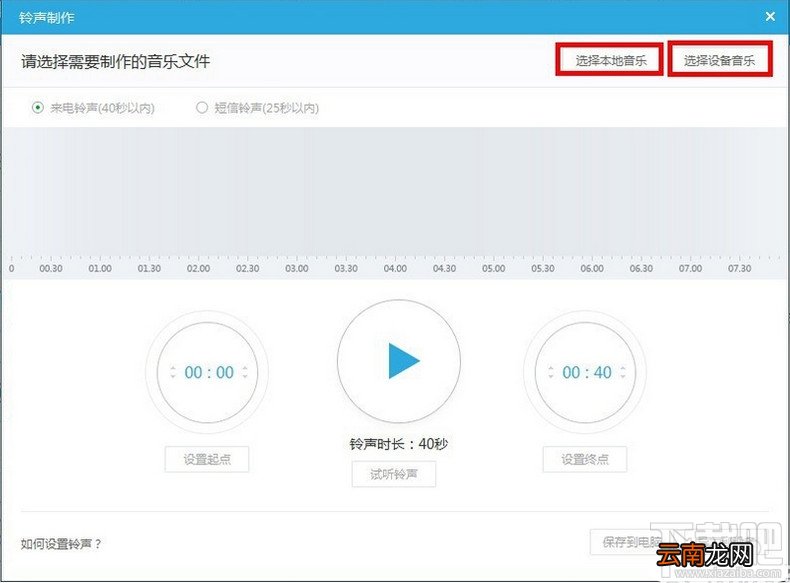Click the 04.00 mark on the timeline
This screenshot has height=583, width=790.
pos(395,269)
